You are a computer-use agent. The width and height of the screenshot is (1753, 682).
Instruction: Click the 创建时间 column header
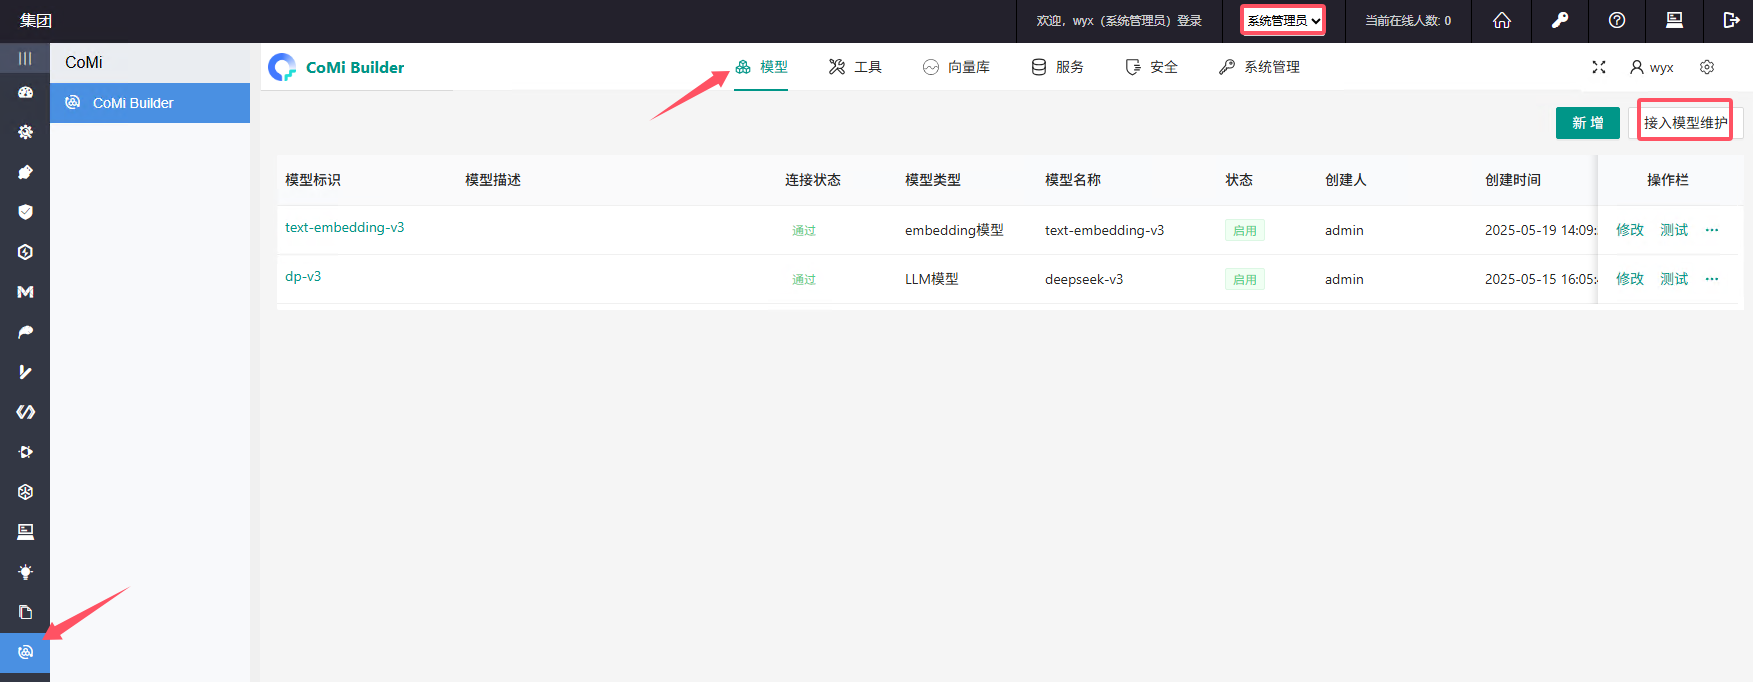click(x=1513, y=180)
